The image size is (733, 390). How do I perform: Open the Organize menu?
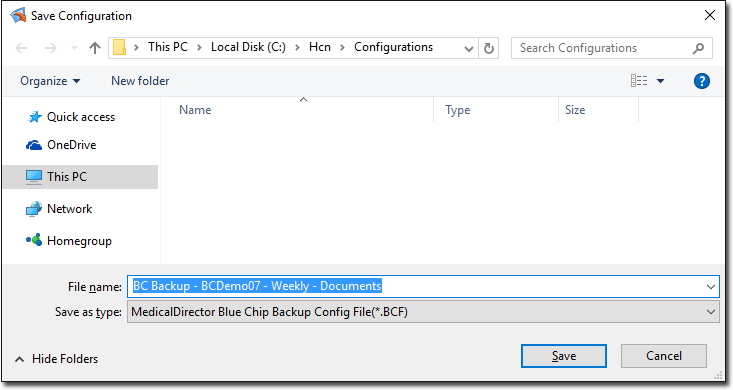pyautogui.click(x=50, y=81)
